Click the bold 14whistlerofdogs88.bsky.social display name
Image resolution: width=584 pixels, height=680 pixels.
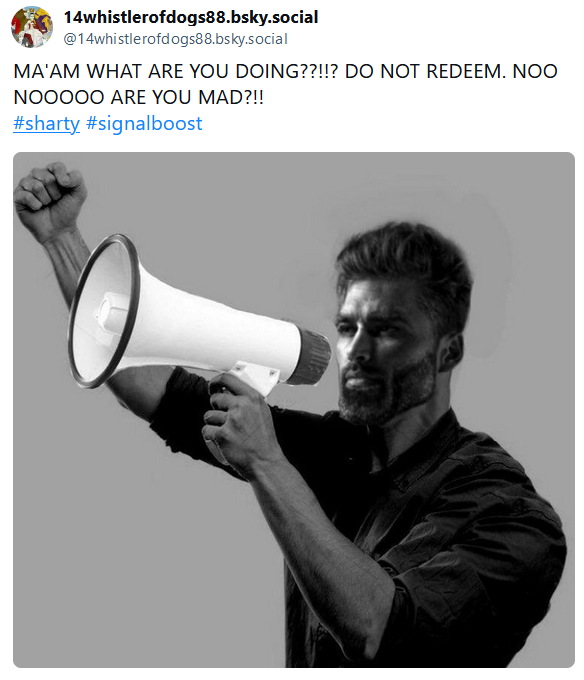tap(191, 17)
